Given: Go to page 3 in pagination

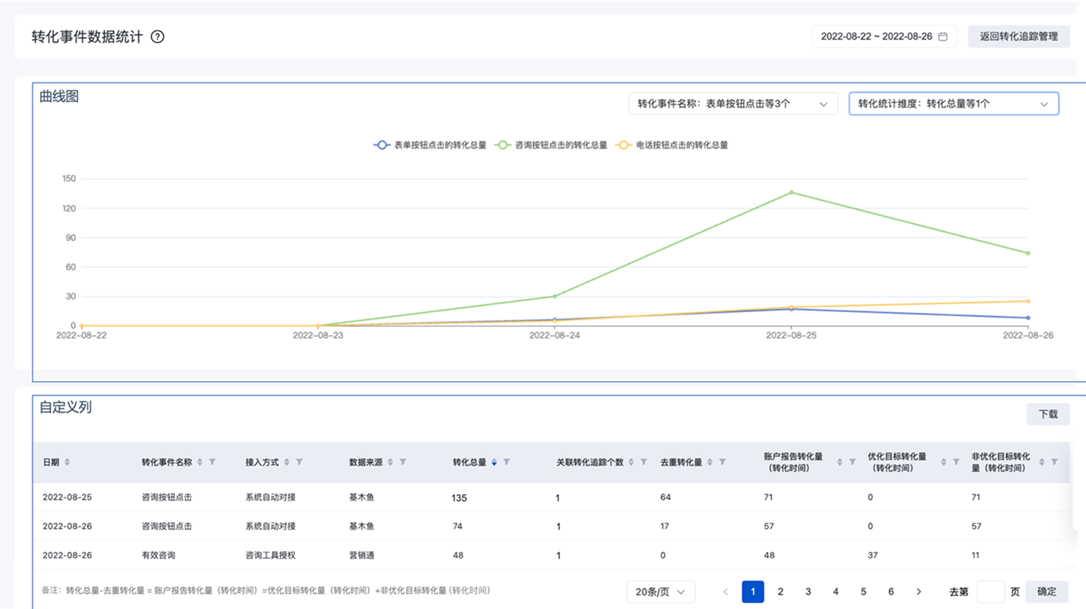Looking at the screenshot, I should coord(808,592).
